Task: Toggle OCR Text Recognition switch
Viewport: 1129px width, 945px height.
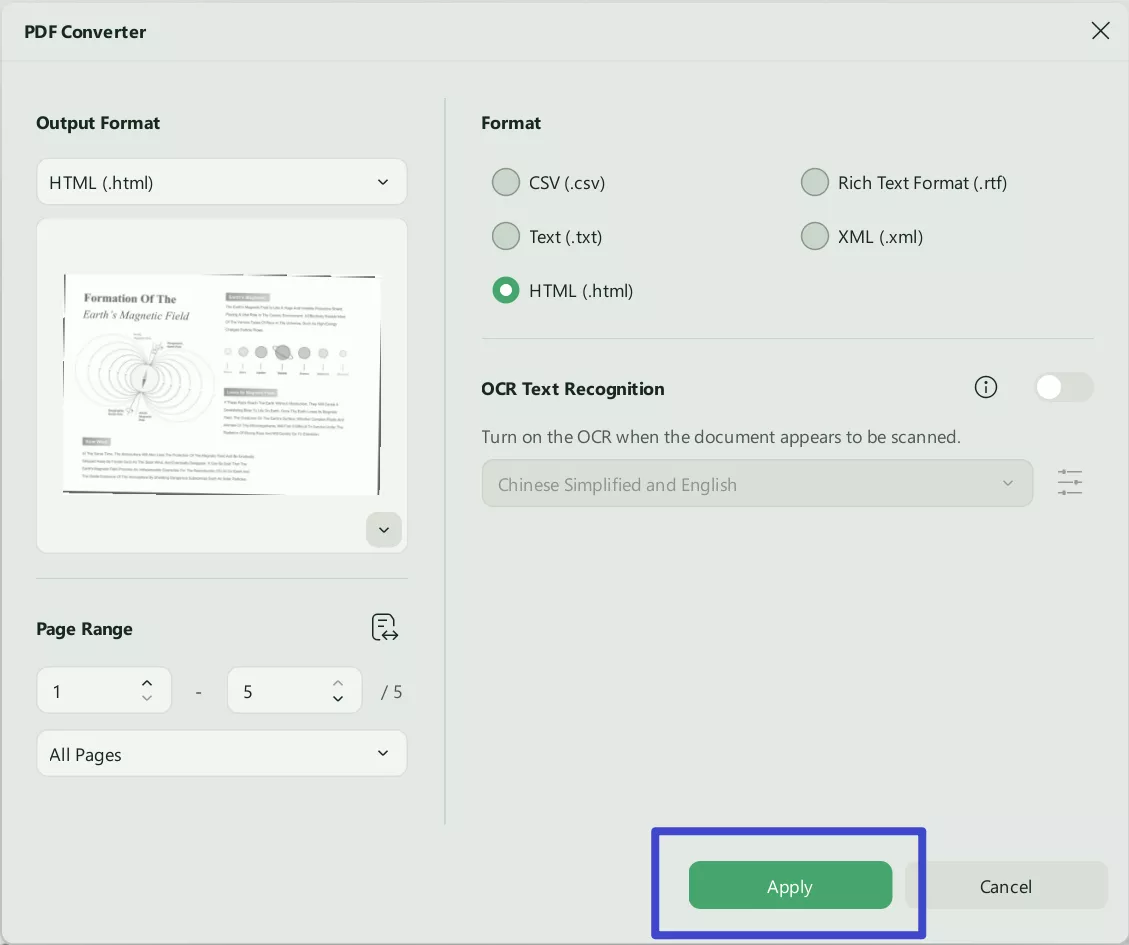Action: point(1063,388)
